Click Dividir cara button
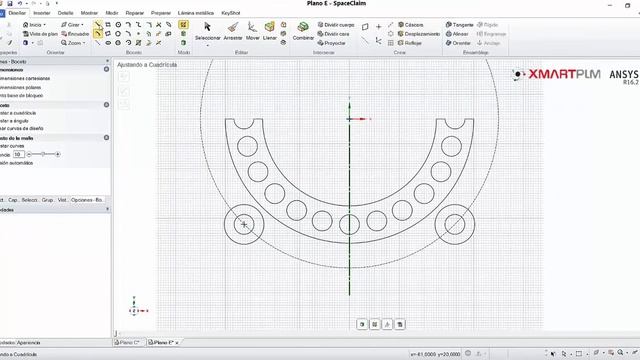 333,34
